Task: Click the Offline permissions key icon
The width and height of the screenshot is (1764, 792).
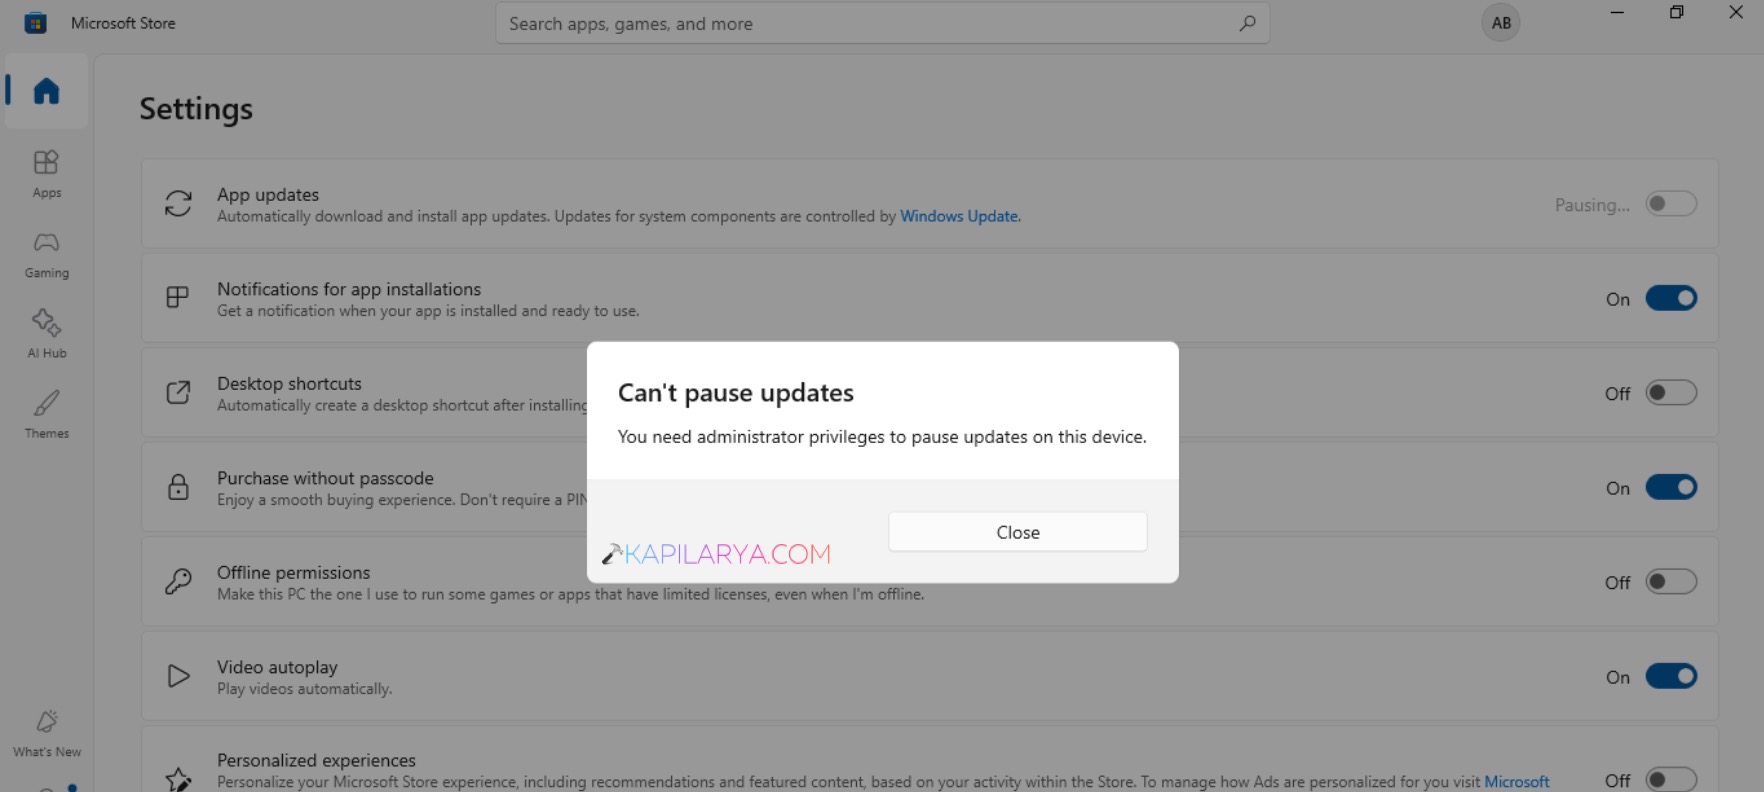Action: pos(178,582)
